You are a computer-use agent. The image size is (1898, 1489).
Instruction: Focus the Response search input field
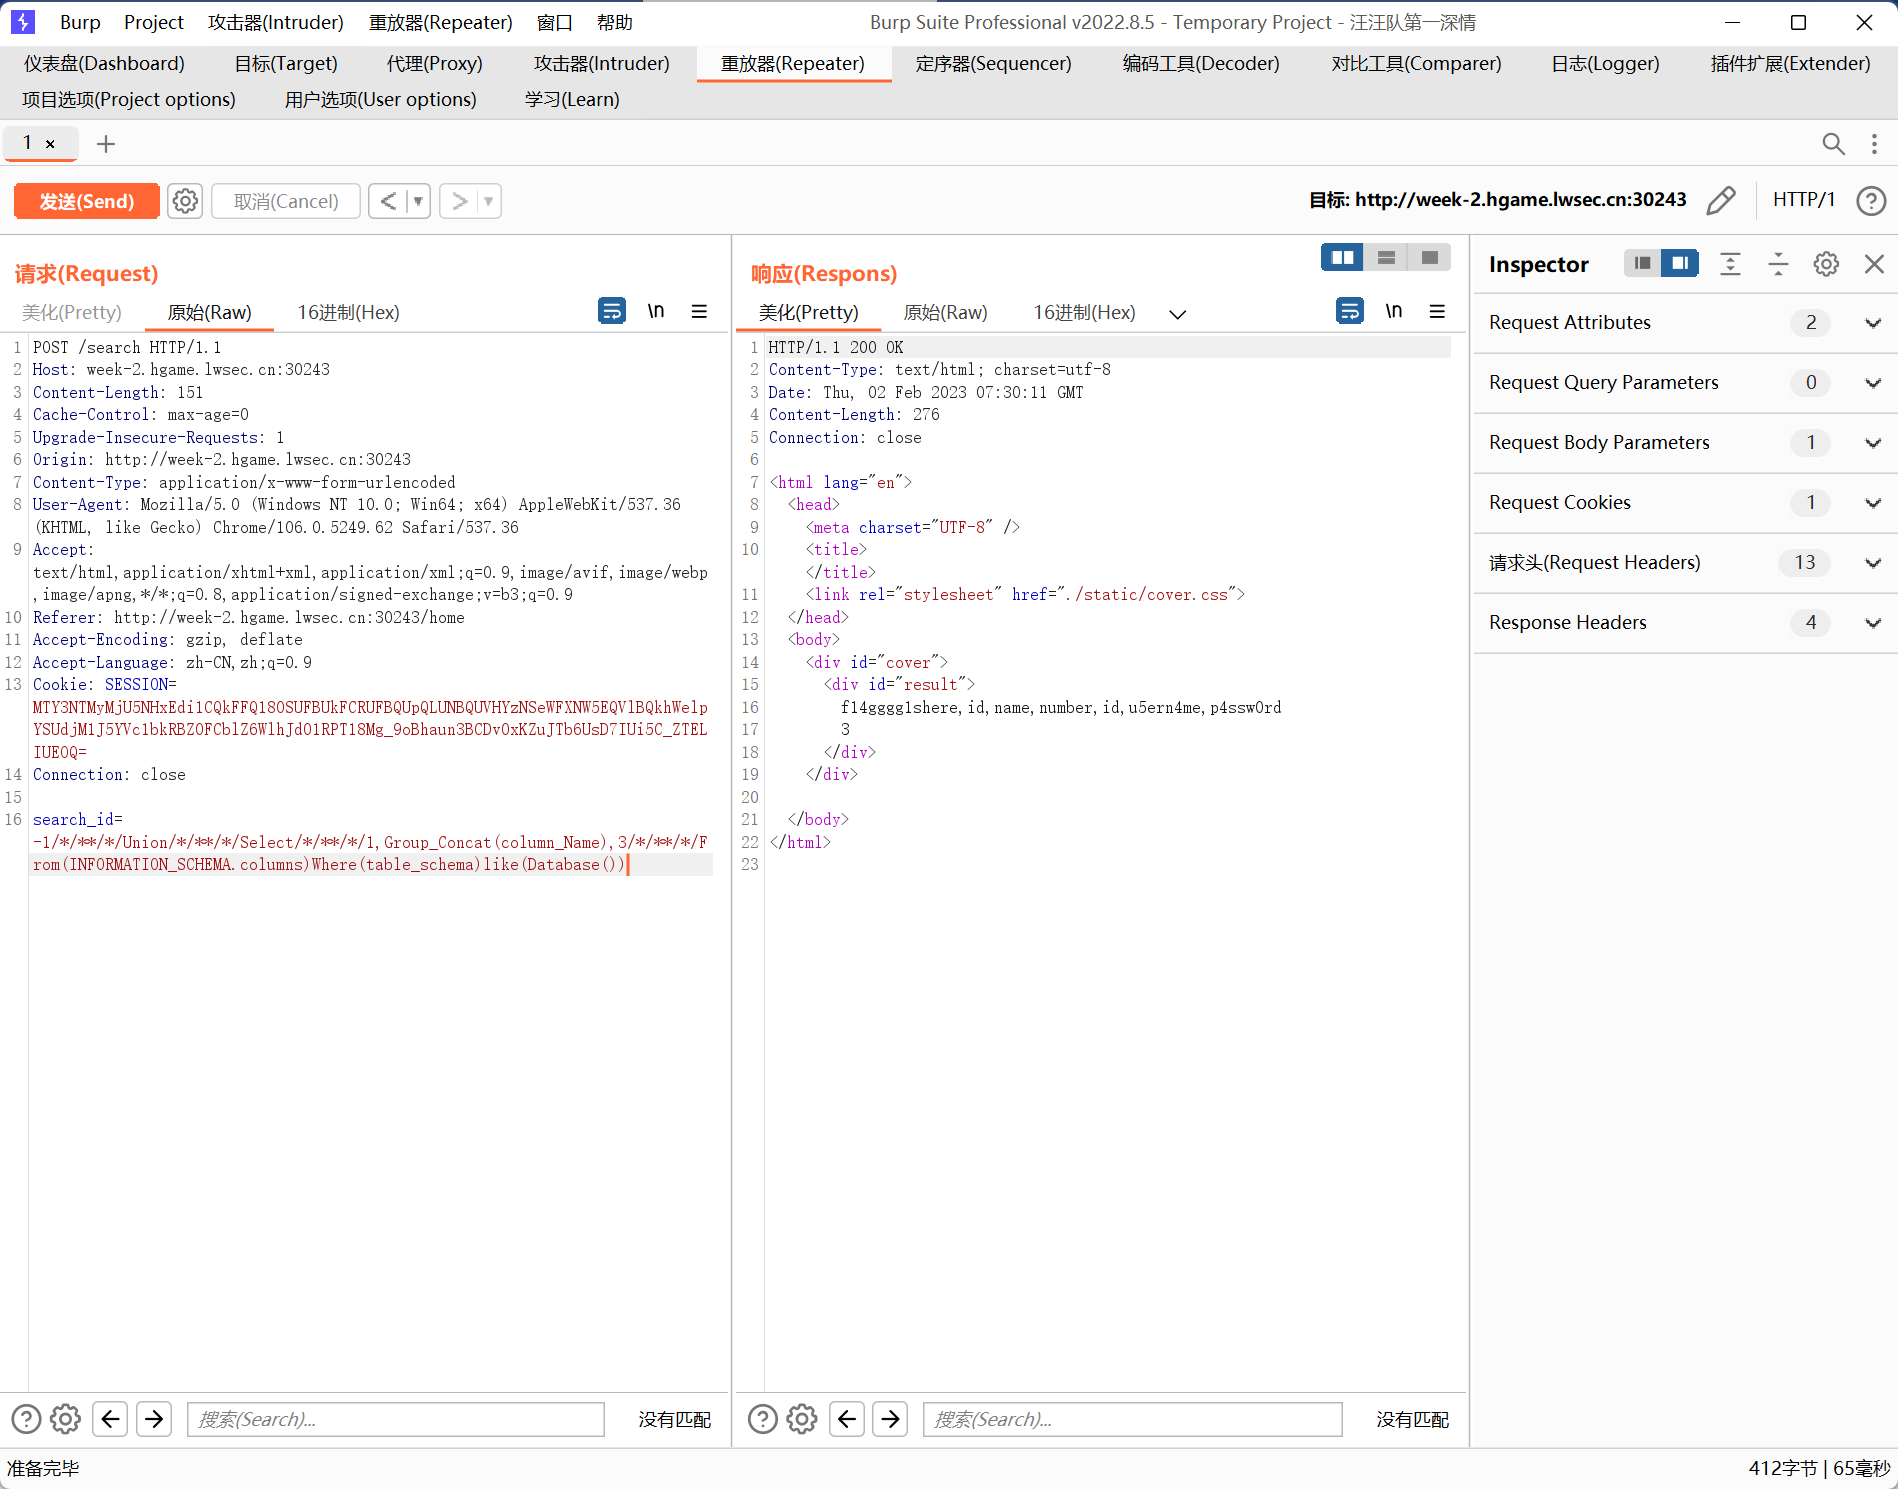pos(1132,1419)
